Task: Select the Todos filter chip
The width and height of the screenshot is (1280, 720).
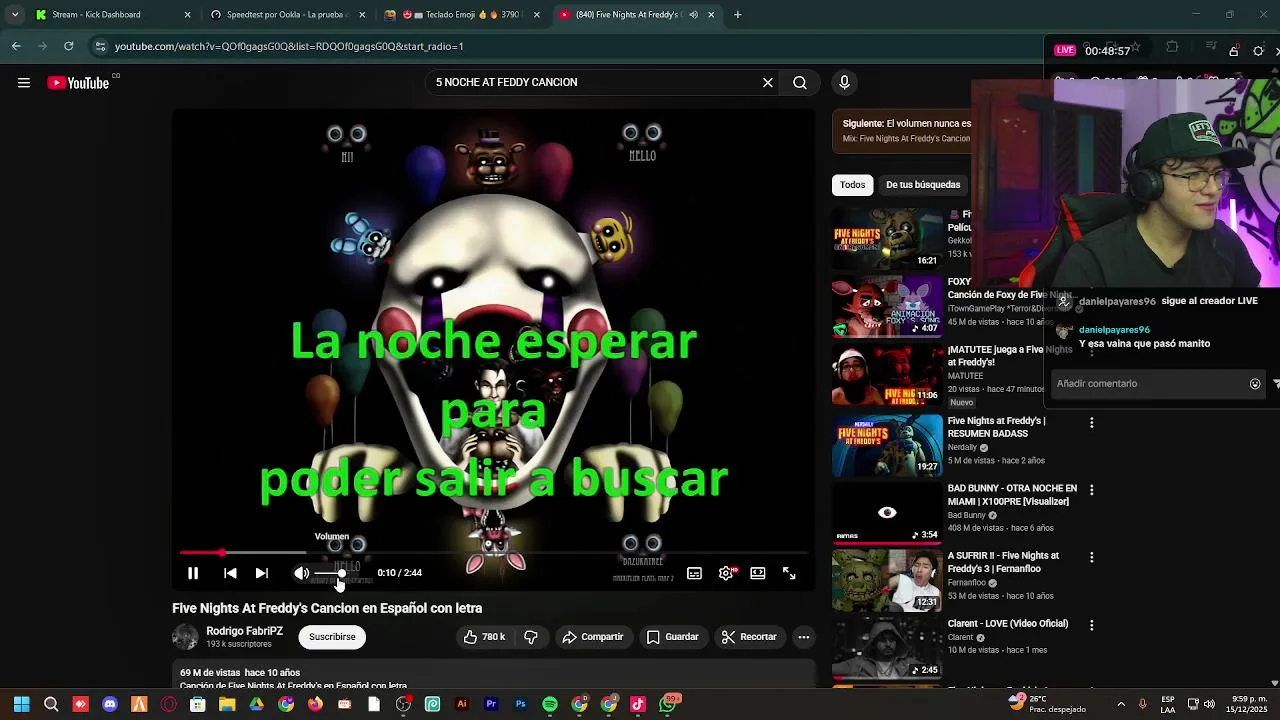Action: (852, 185)
